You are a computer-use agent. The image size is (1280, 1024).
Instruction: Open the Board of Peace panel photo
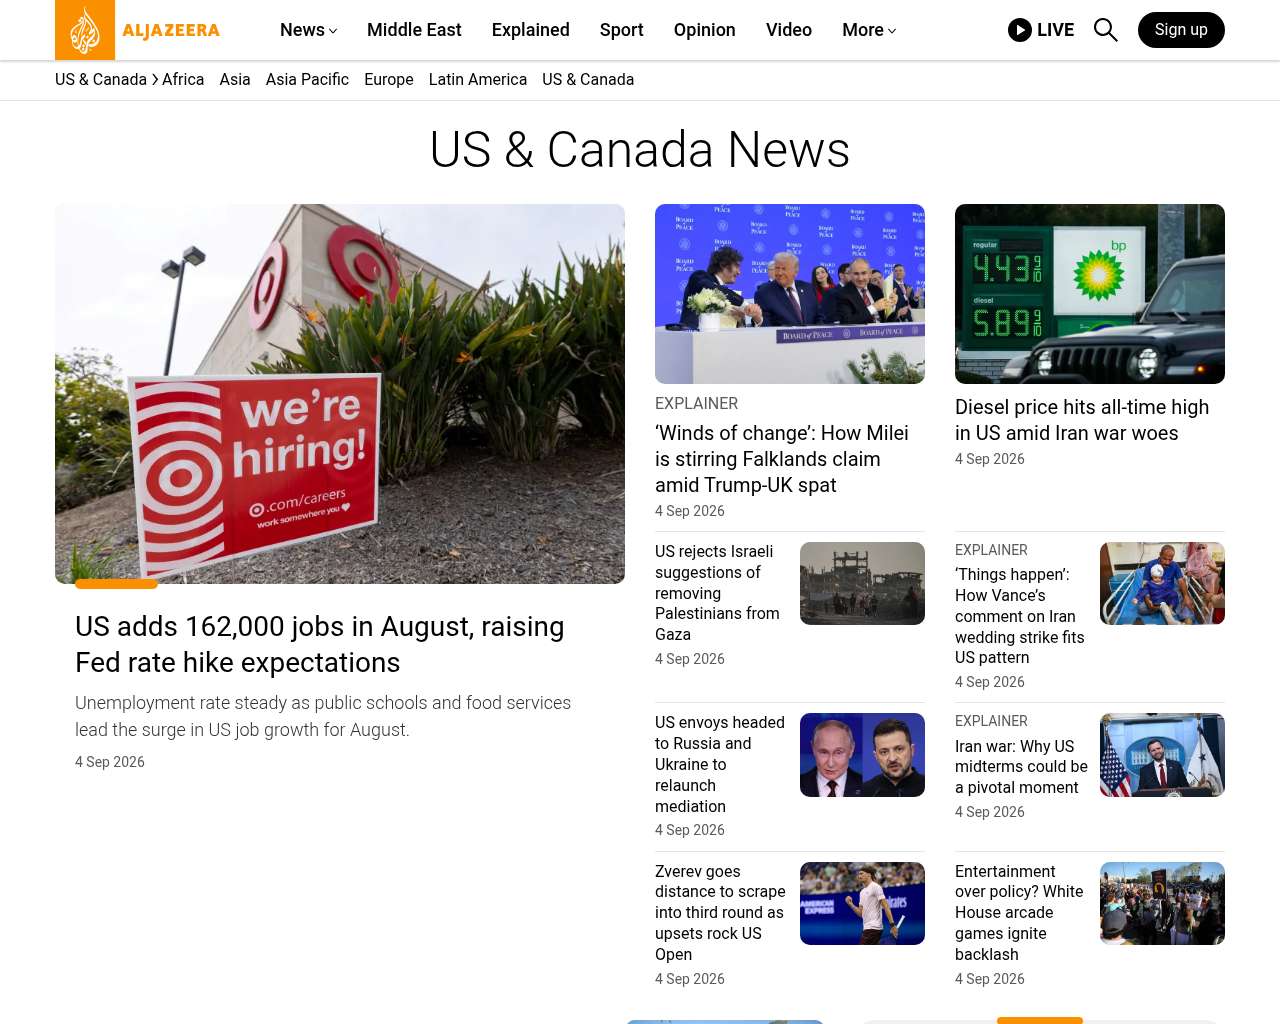(790, 294)
